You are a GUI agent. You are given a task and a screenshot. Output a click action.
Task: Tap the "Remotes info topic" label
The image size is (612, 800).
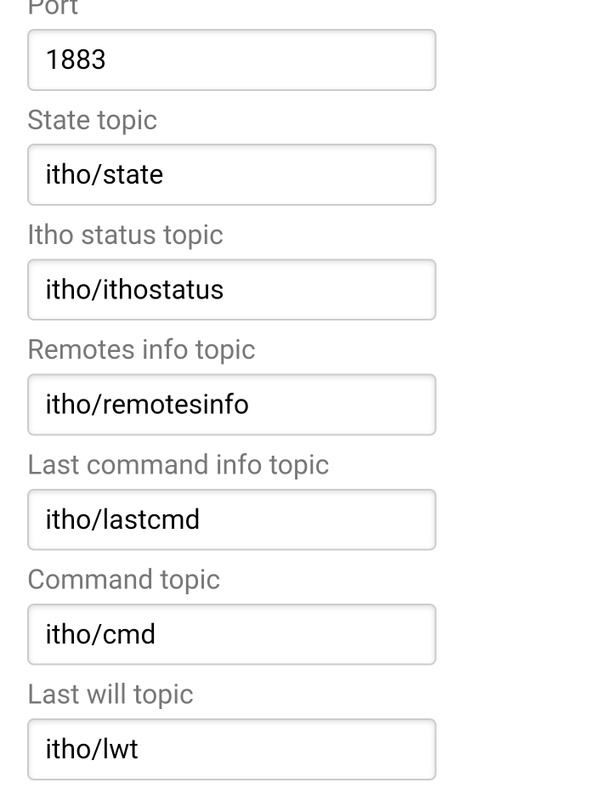pos(141,350)
